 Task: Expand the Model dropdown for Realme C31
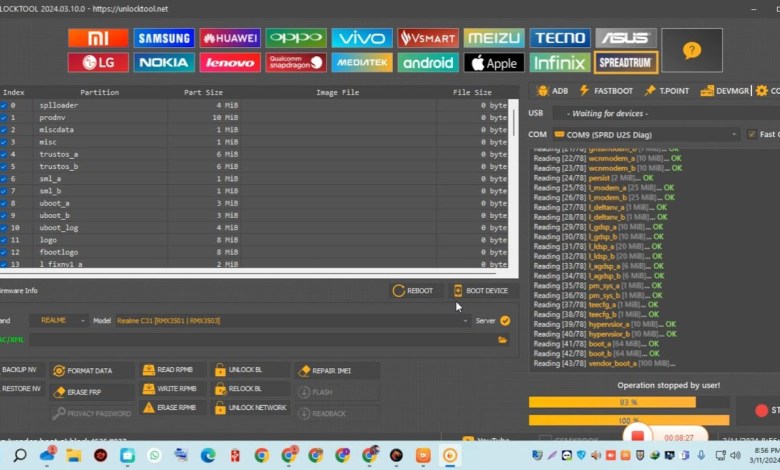coord(292,321)
